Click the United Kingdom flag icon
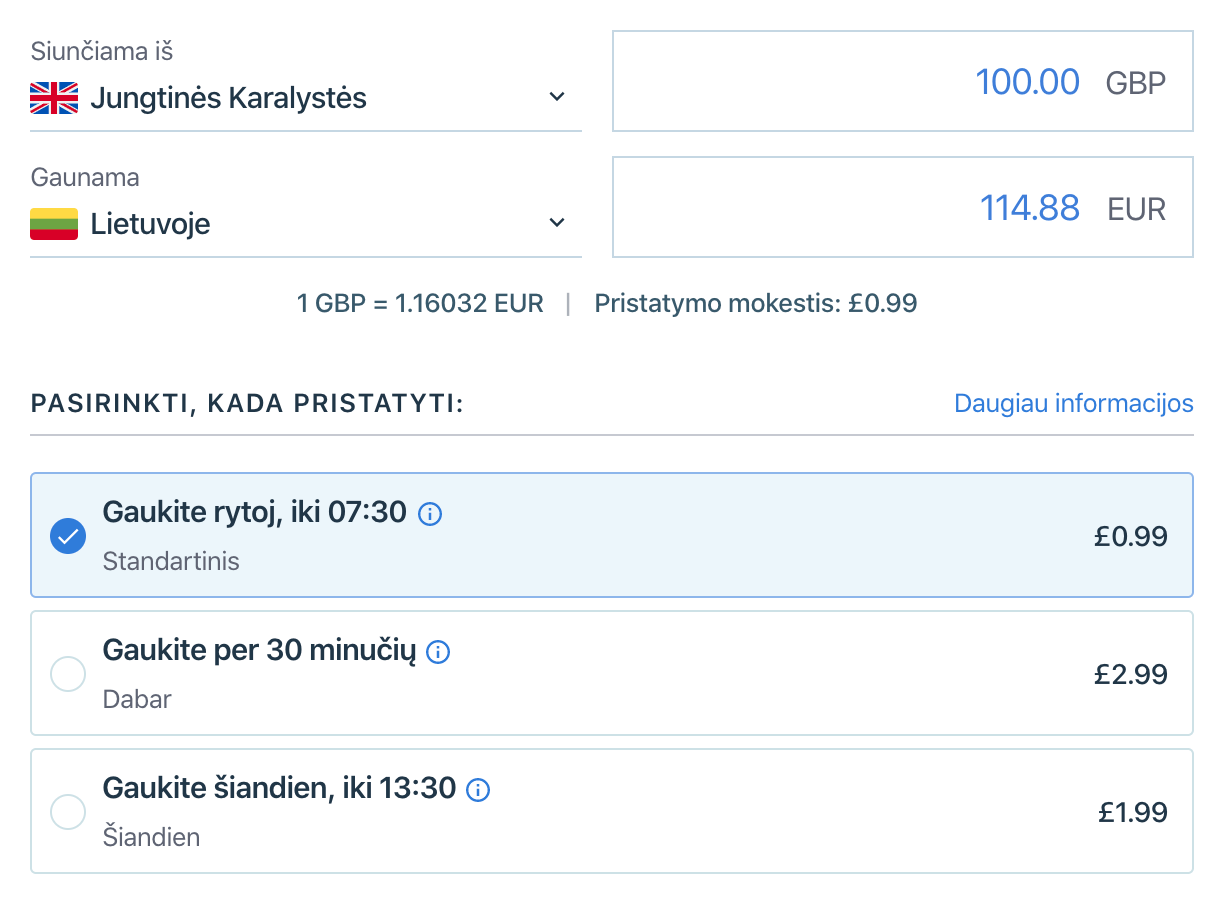The image size is (1224, 916). (54, 98)
